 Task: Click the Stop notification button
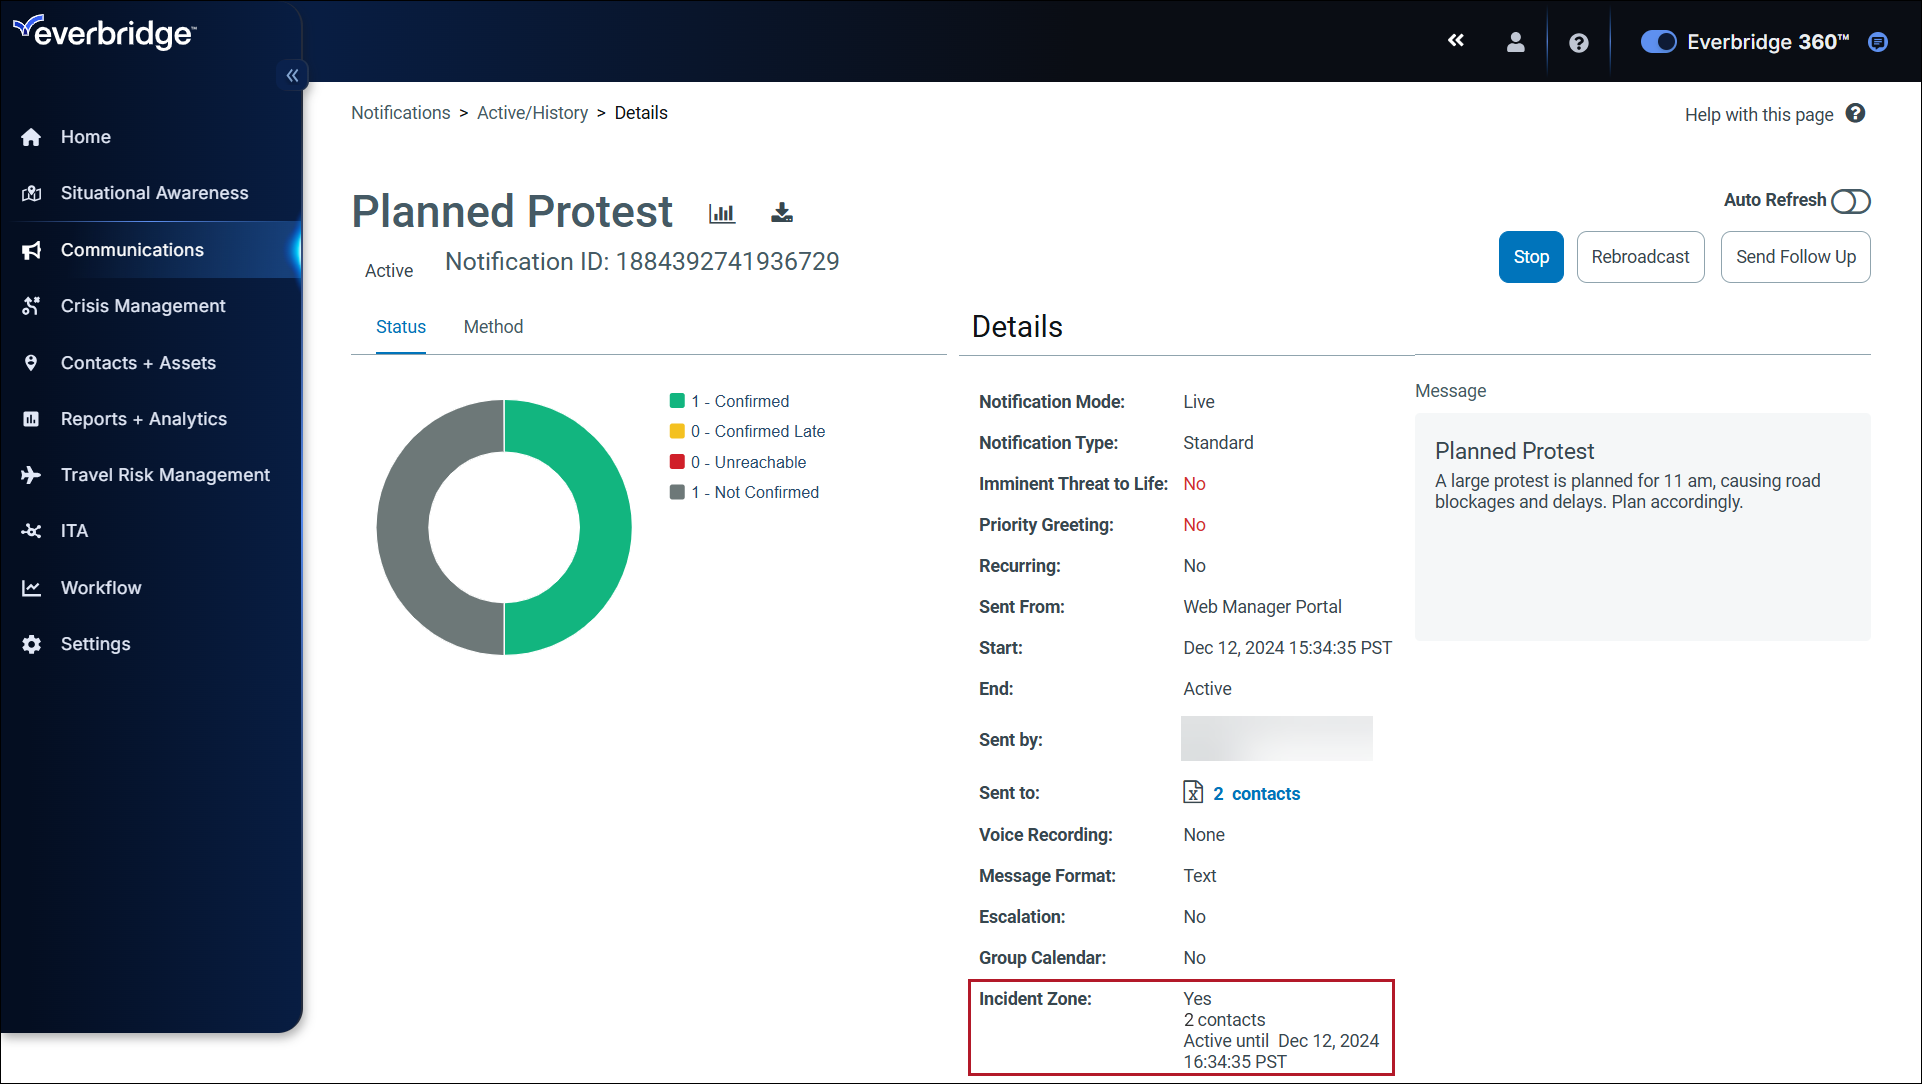1531,257
